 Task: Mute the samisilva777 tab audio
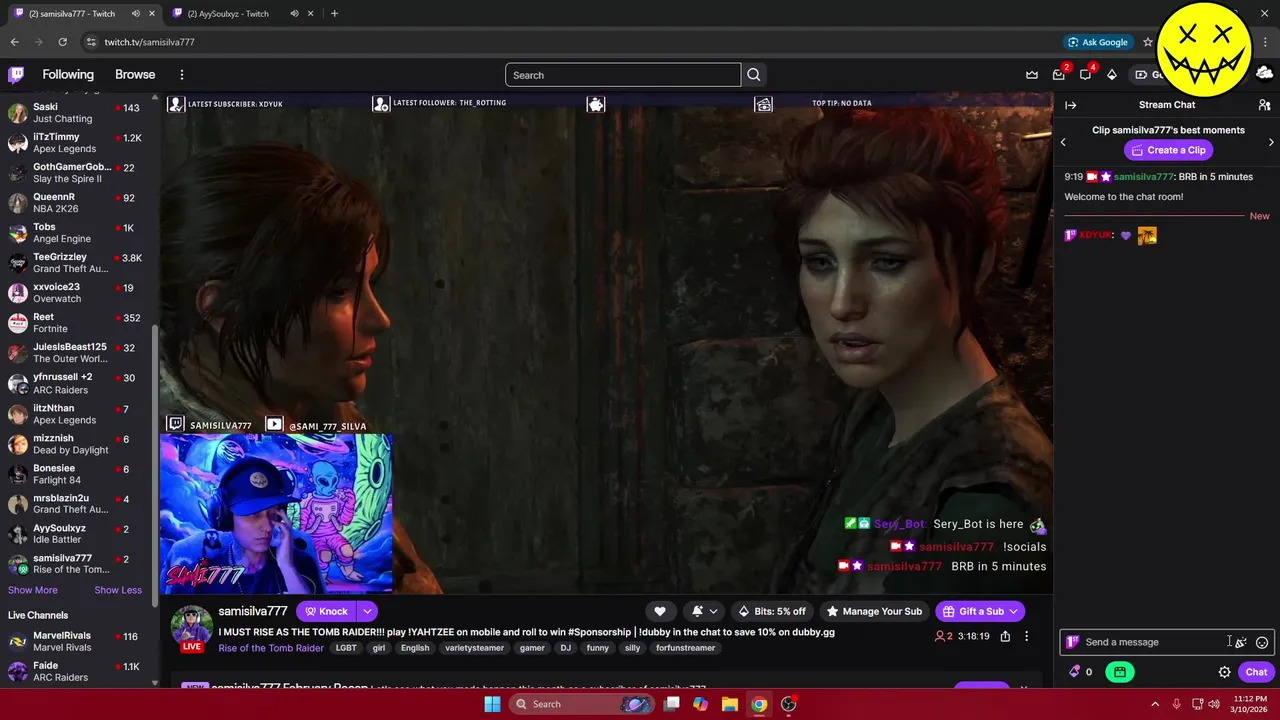pyautogui.click(x=135, y=14)
